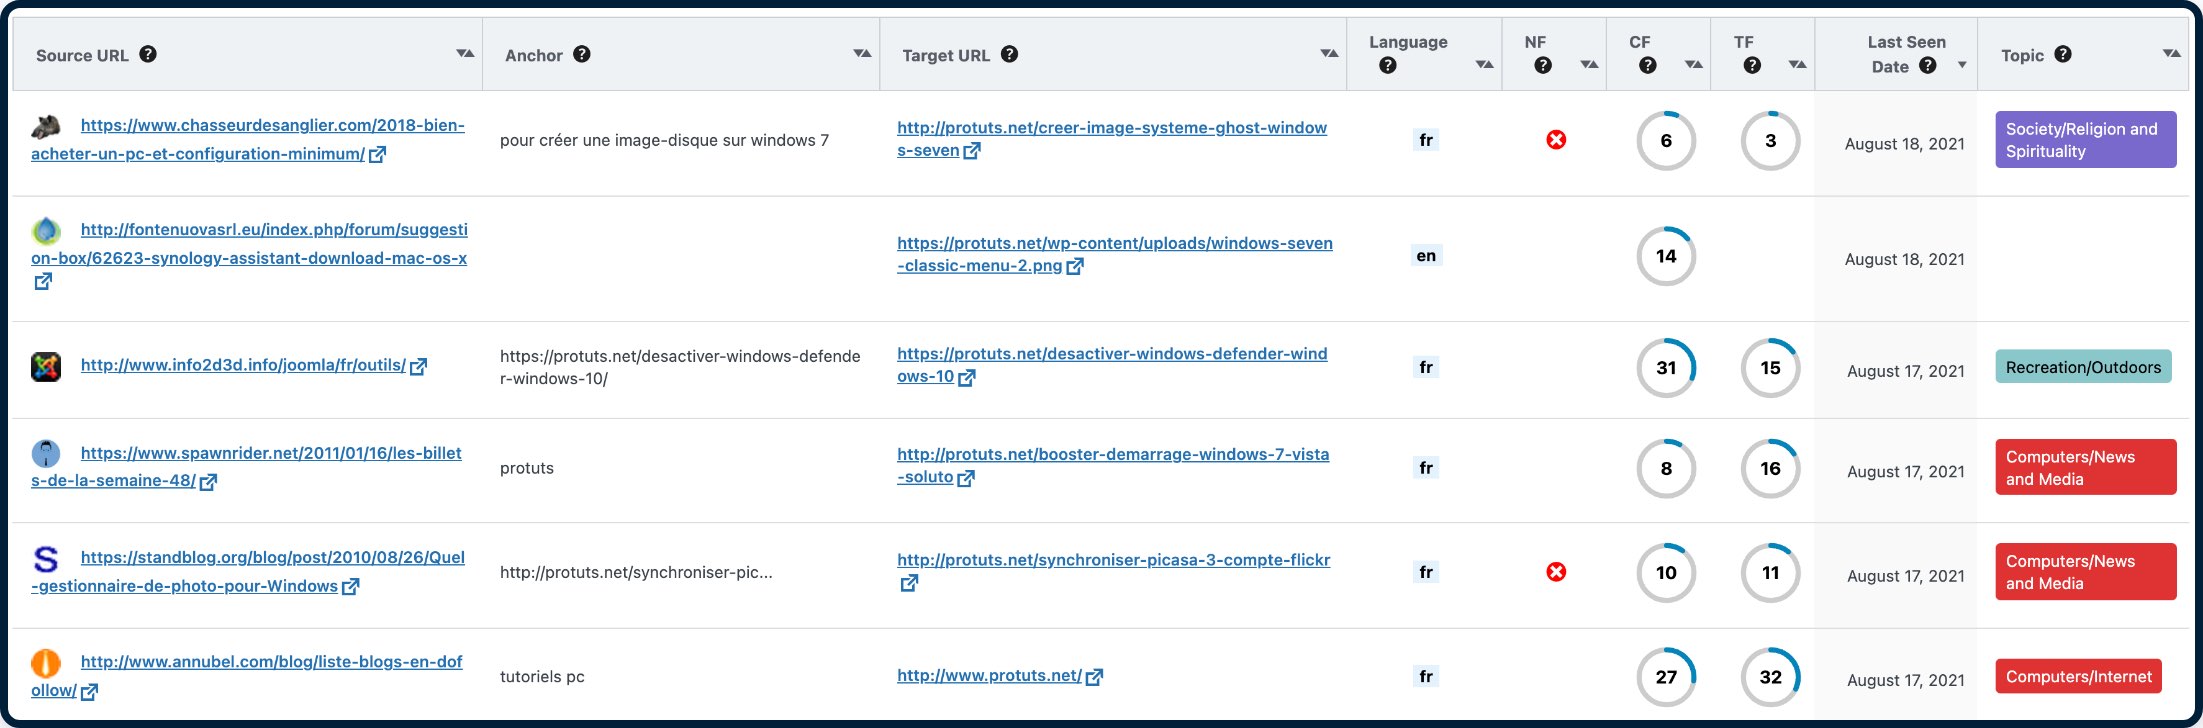The height and width of the screenshot is (728, 2203).
Task: Click the Target URL help question-mark icon
Action: (x=1010, y=54)
